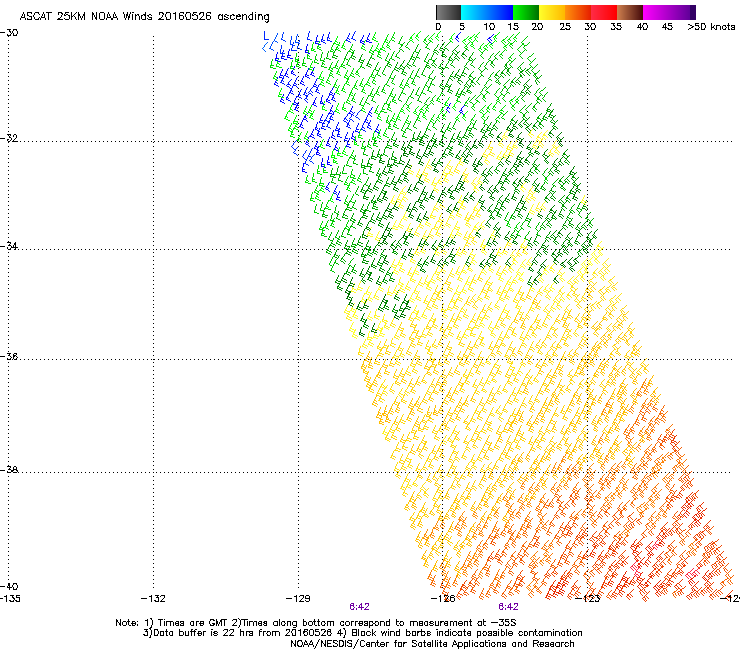This screenshot has width=740, height=650.
Task: Click the ASCAT 25KM NOAA Winds title
Action: point(144,17)
